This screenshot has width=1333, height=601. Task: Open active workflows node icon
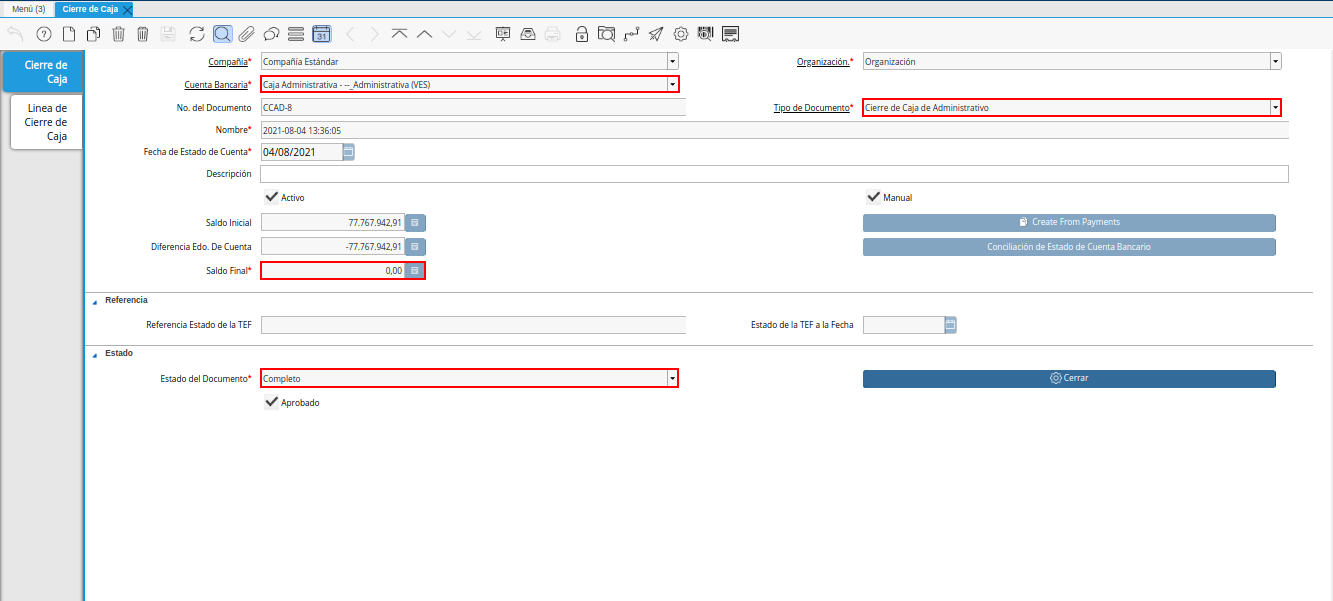(631, 34)
